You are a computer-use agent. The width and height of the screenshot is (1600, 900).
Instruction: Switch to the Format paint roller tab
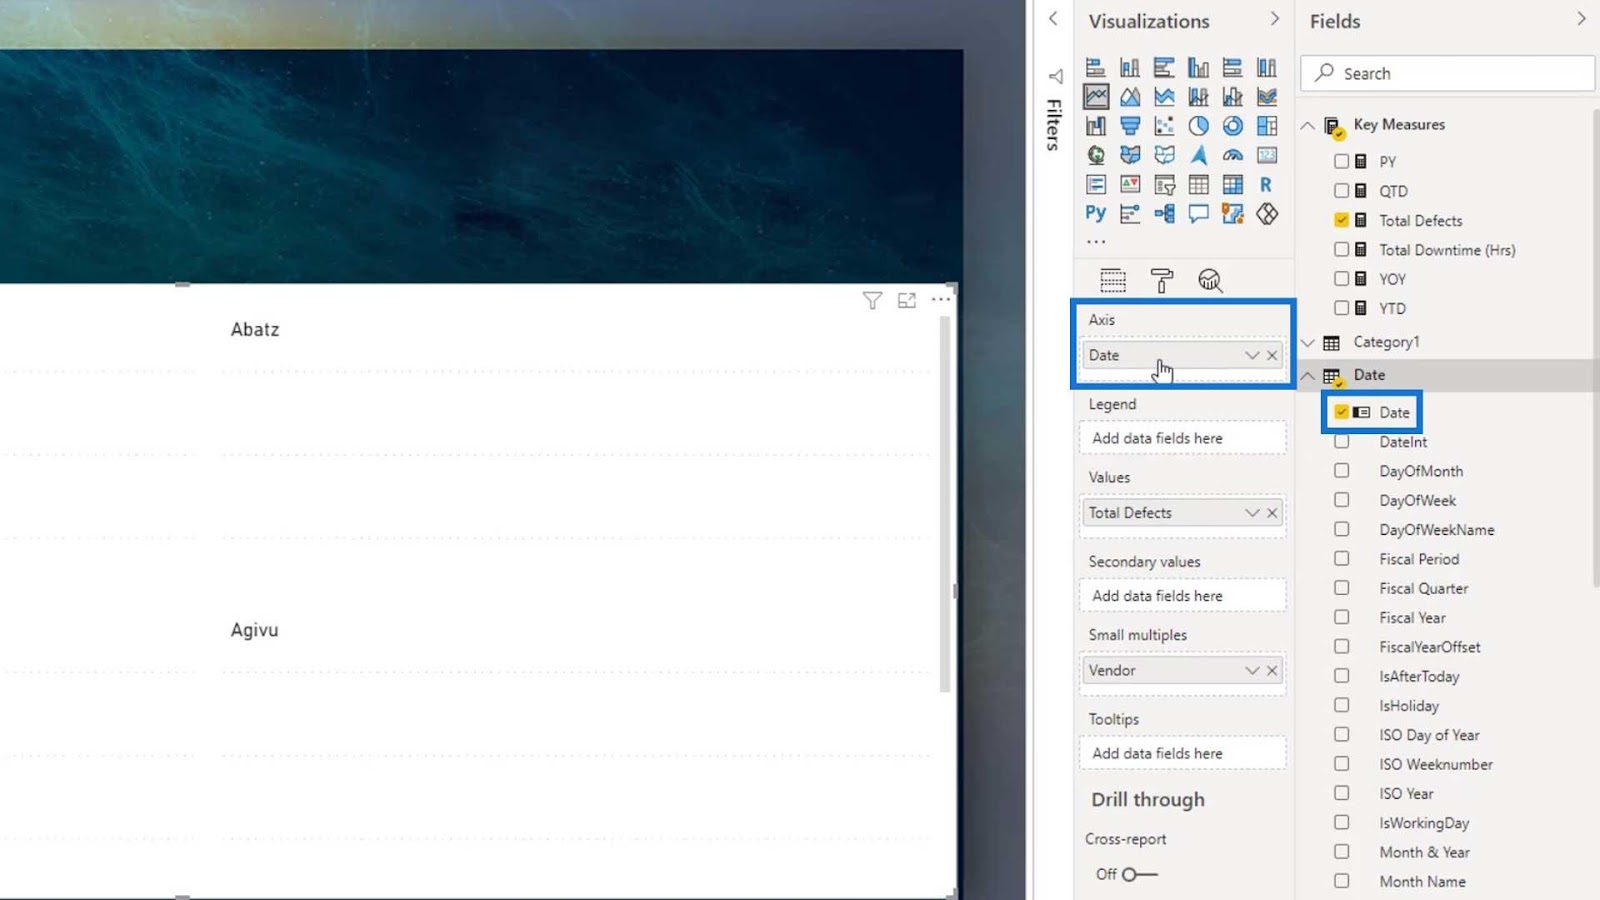[1162, 280]
